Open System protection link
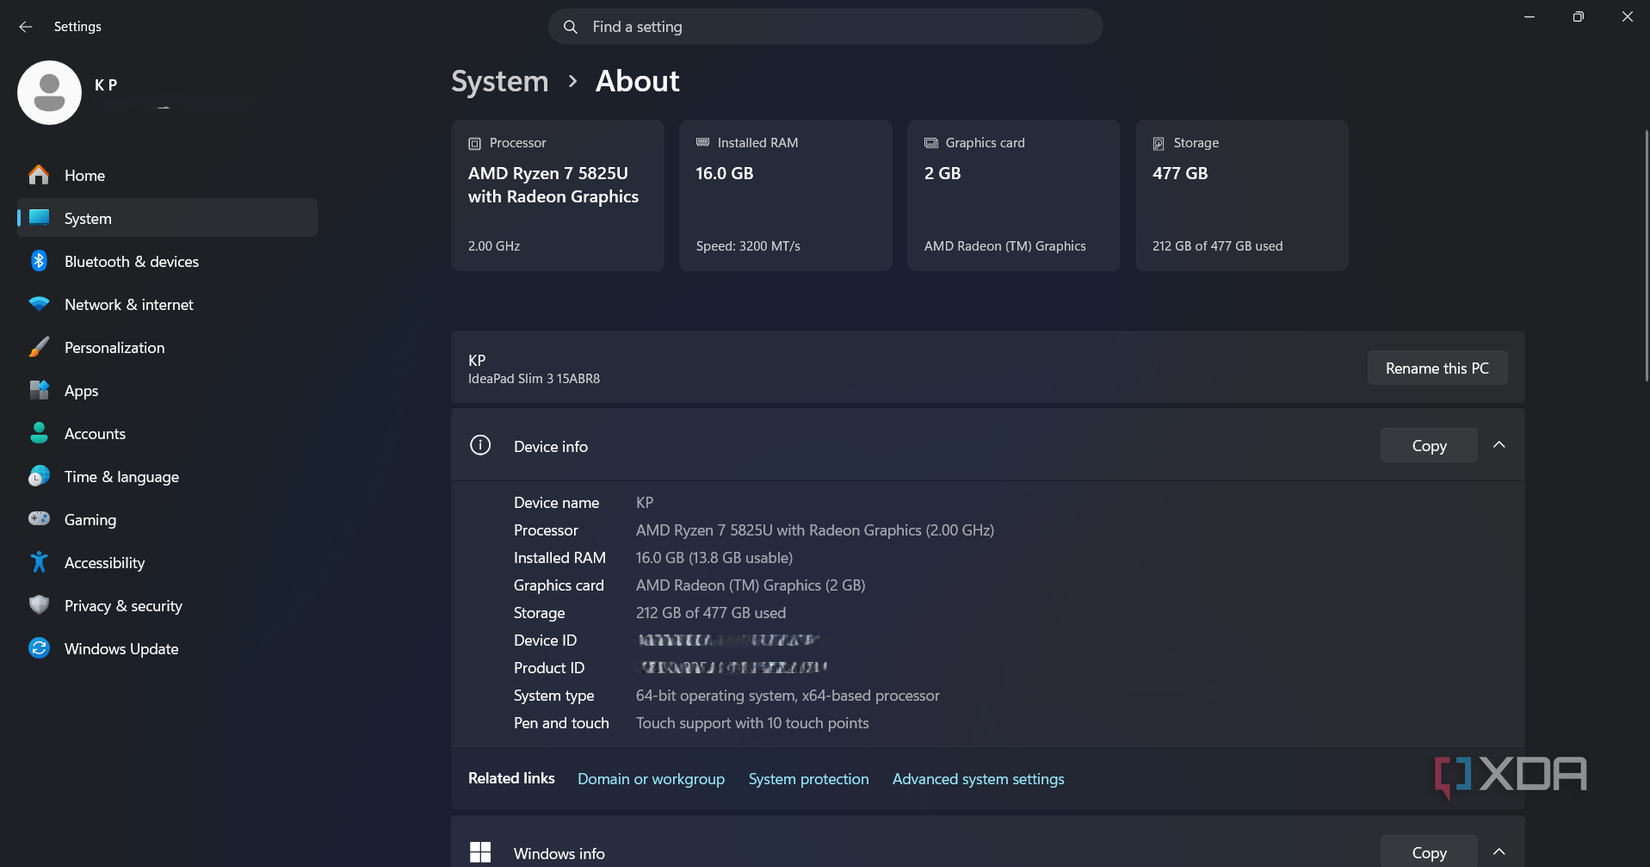Viewport: 1650px width, 867px height. click(808, 778)
